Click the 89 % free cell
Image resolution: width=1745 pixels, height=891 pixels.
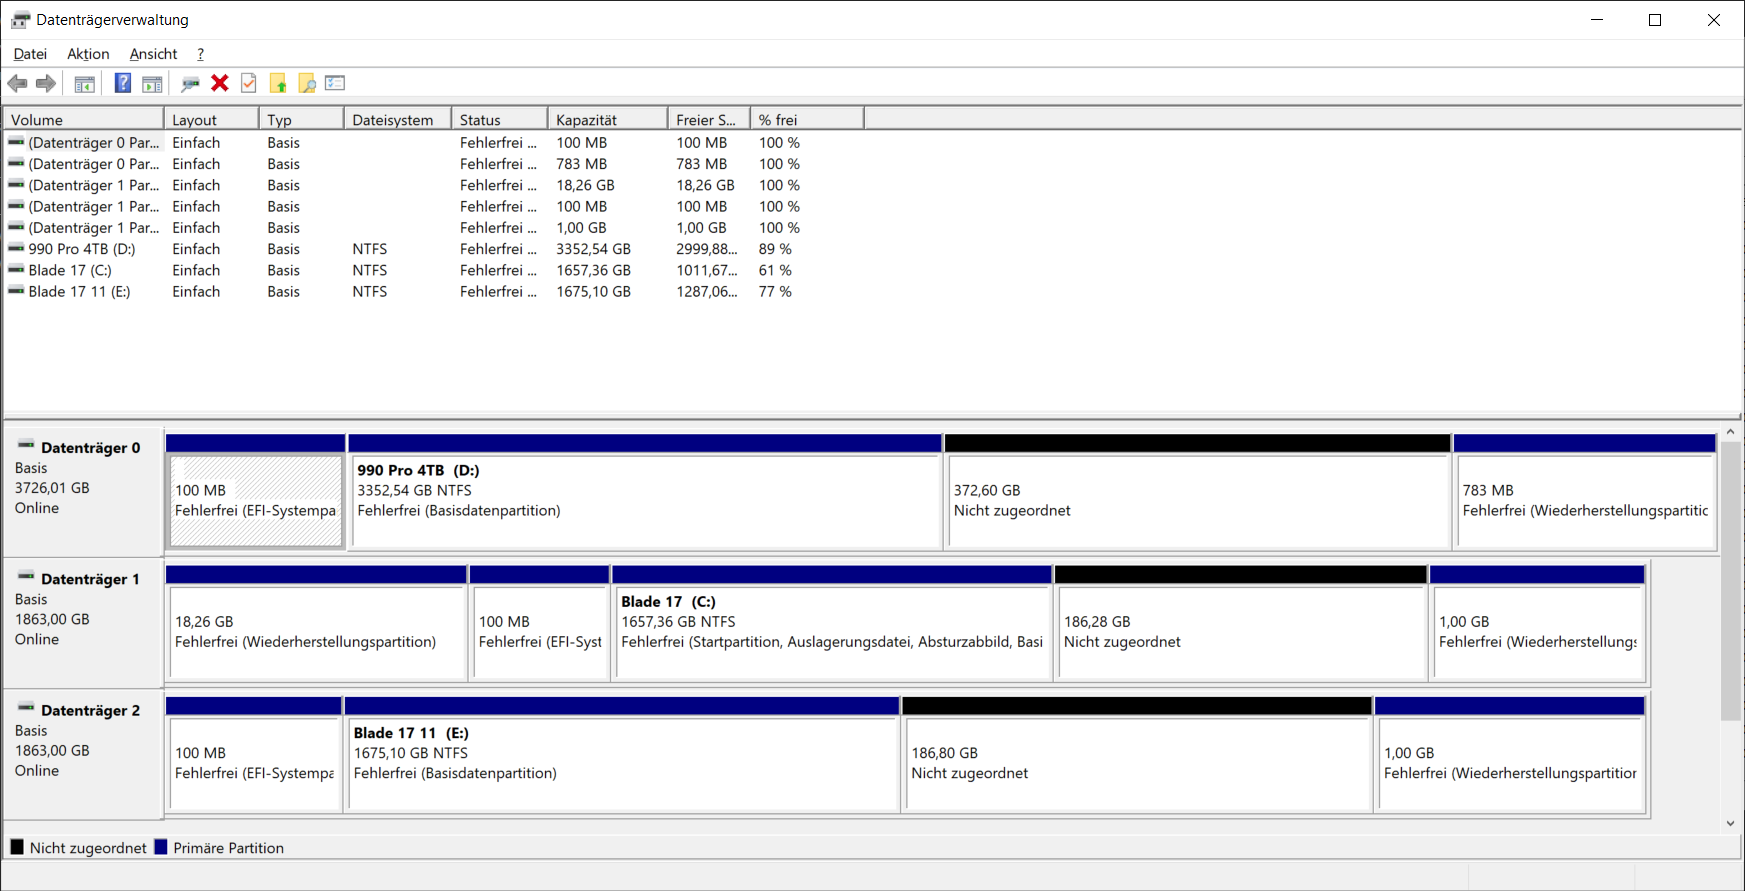point(775,249)
